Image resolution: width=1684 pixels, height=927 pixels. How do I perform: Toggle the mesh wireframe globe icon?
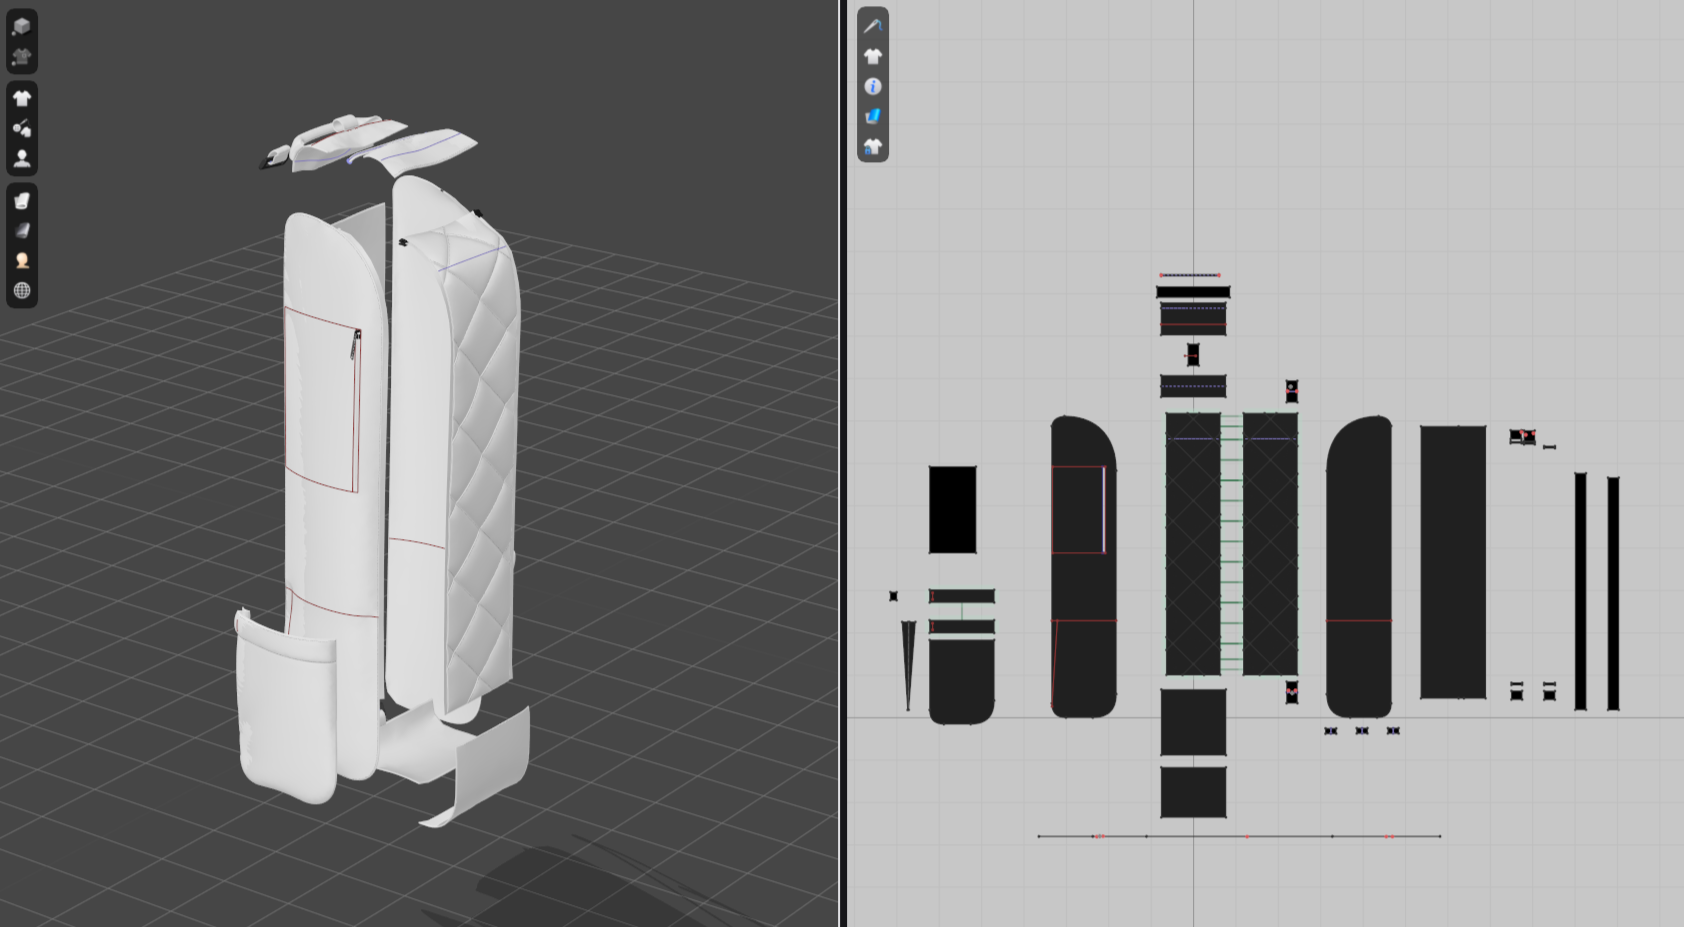pyautogui.click(x=22, y=290)
